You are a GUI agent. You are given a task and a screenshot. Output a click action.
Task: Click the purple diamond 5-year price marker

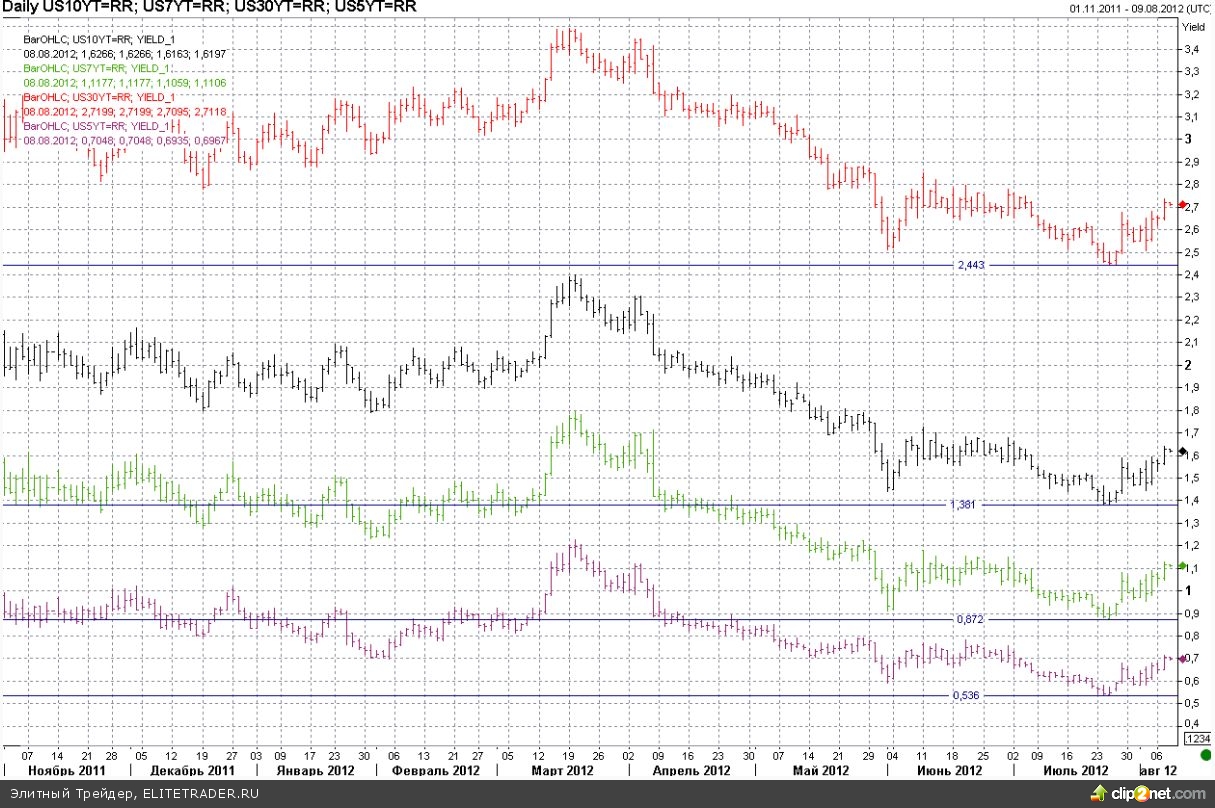(x=1182, y=658)
